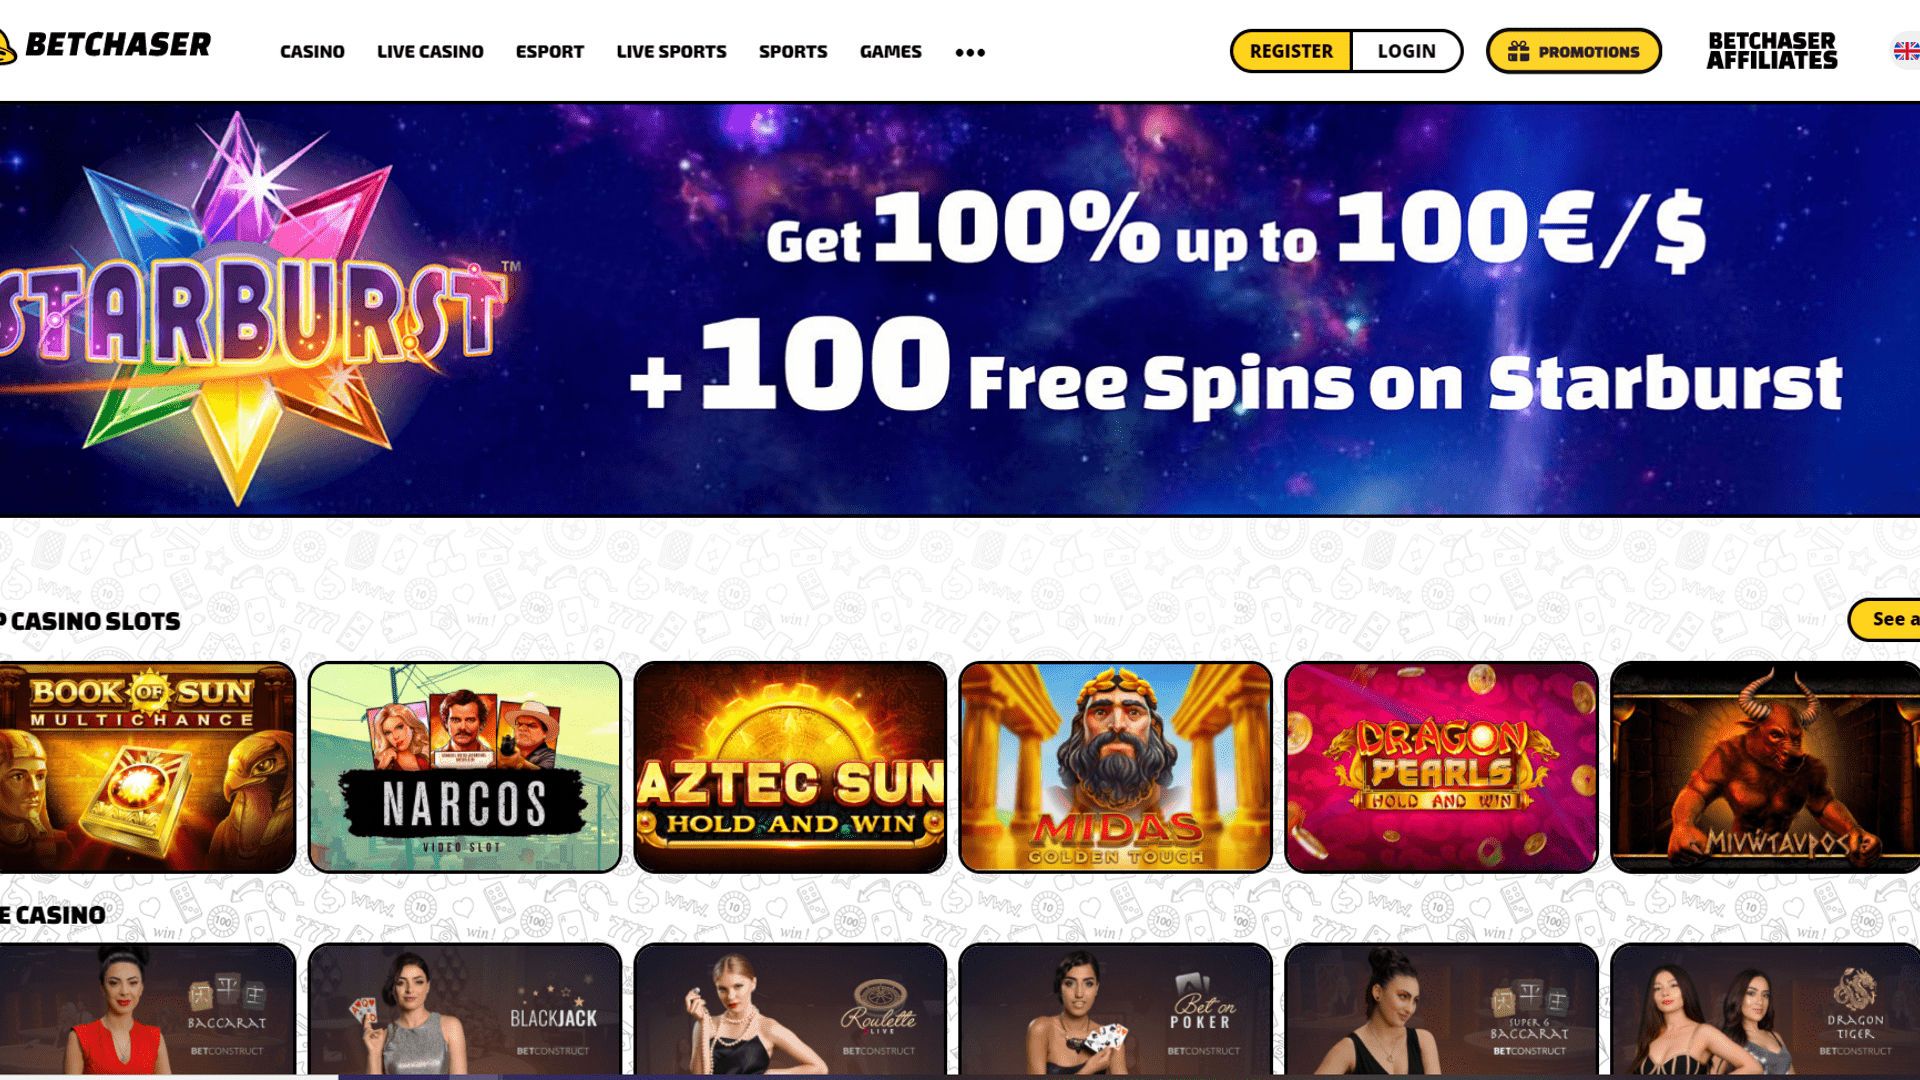Open the Casino menu item
The width and height of the screenshot is (1920, 1080).
(x=312, y=51)
